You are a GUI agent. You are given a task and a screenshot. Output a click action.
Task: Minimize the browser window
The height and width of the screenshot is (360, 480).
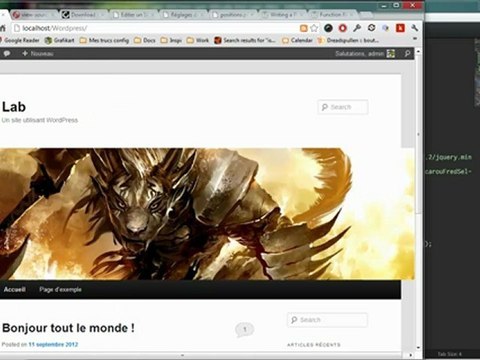385,5
